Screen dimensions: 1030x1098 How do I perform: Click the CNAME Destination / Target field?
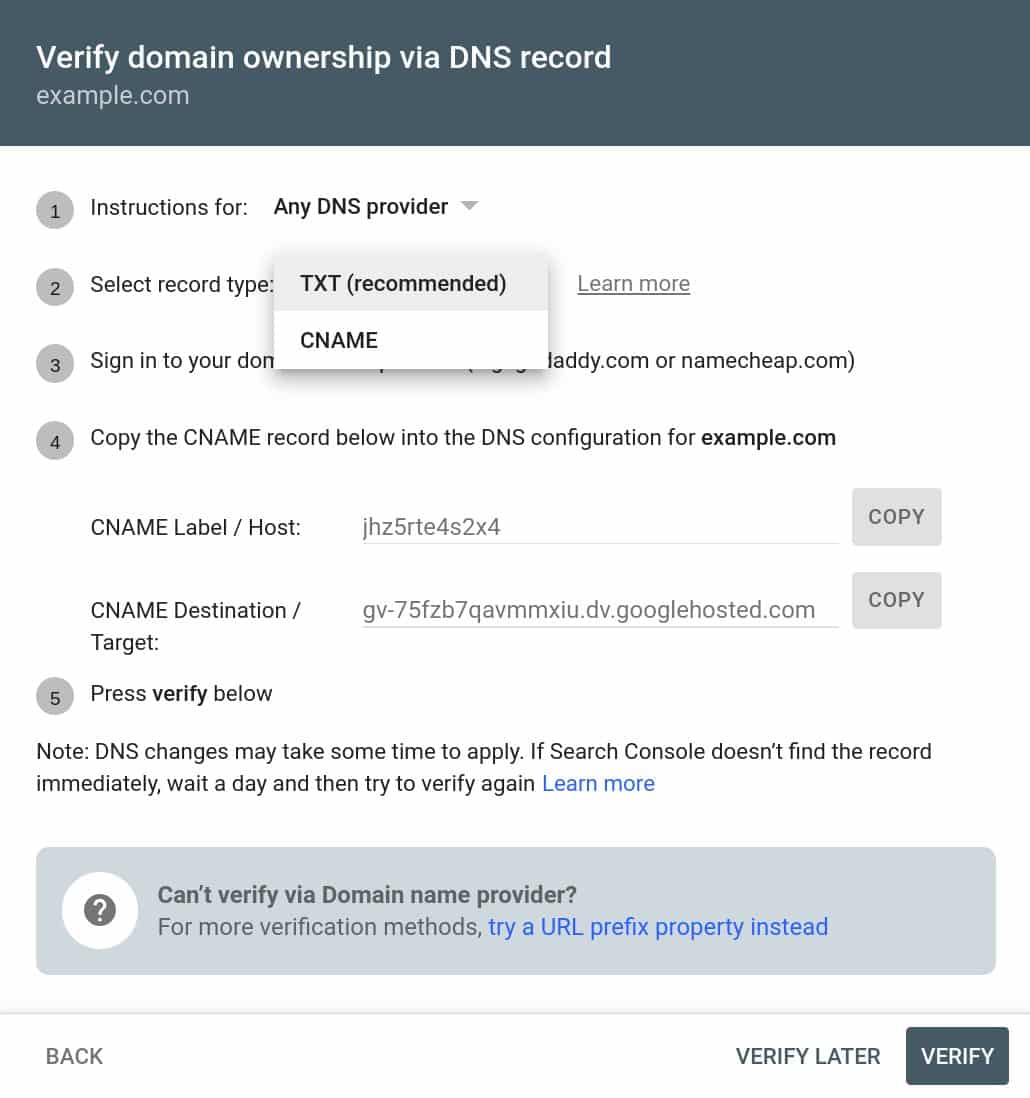pos(598,610)
